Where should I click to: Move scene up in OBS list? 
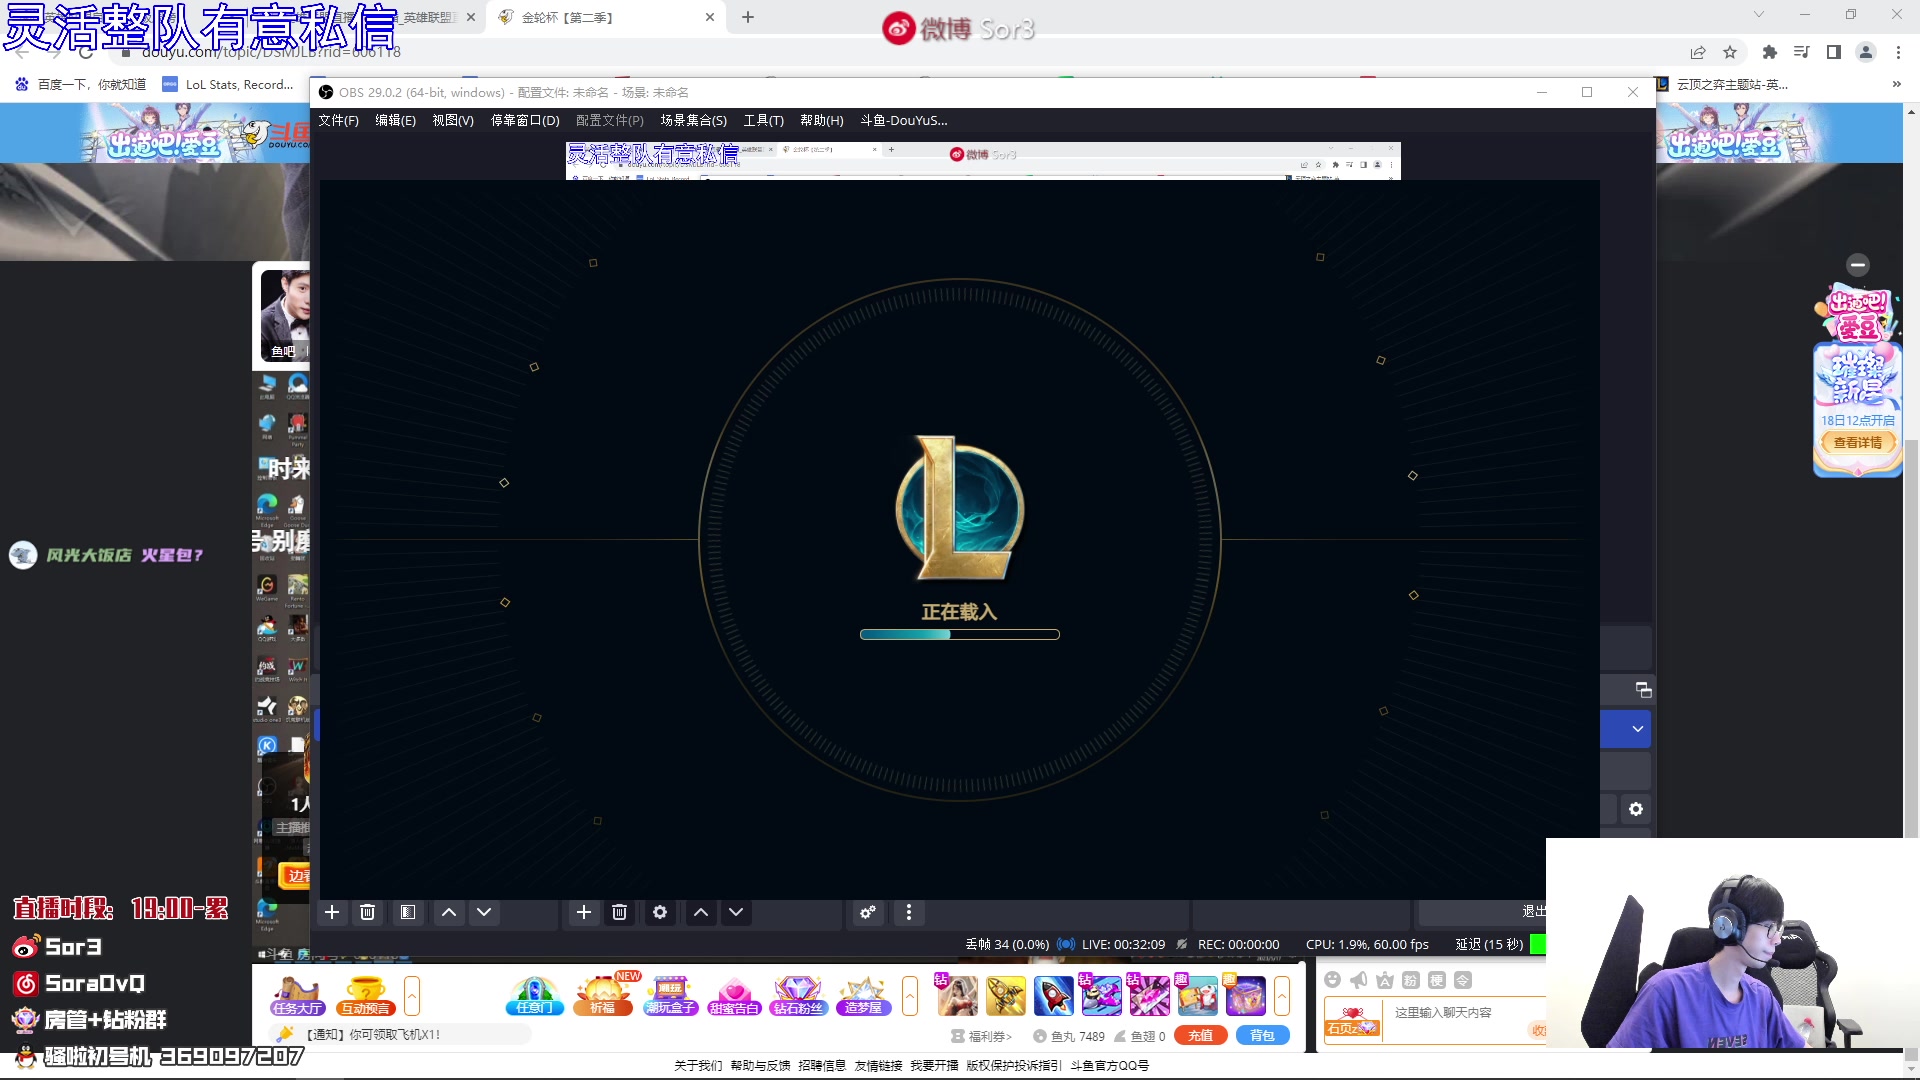449,912
